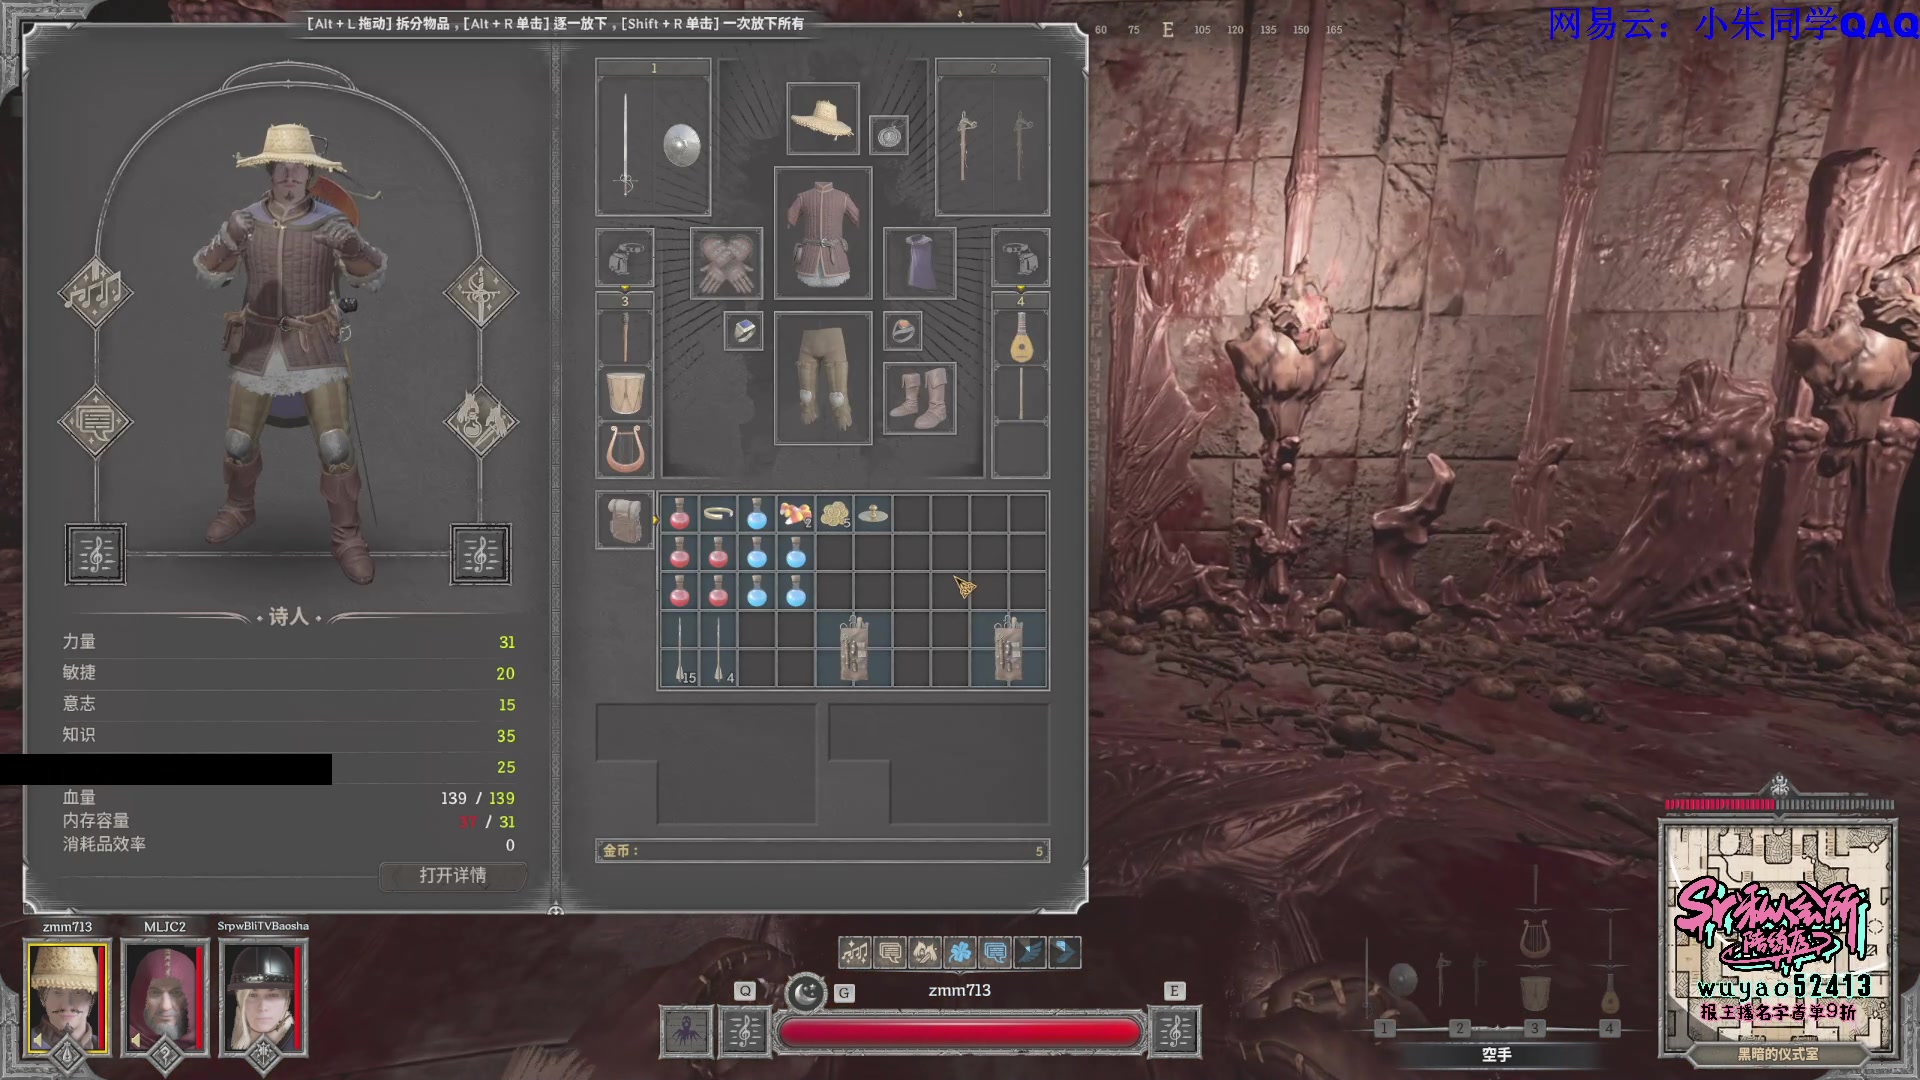Click the purple cape slot
The height and width of the screenshot is (1080, 1920).
920,263
